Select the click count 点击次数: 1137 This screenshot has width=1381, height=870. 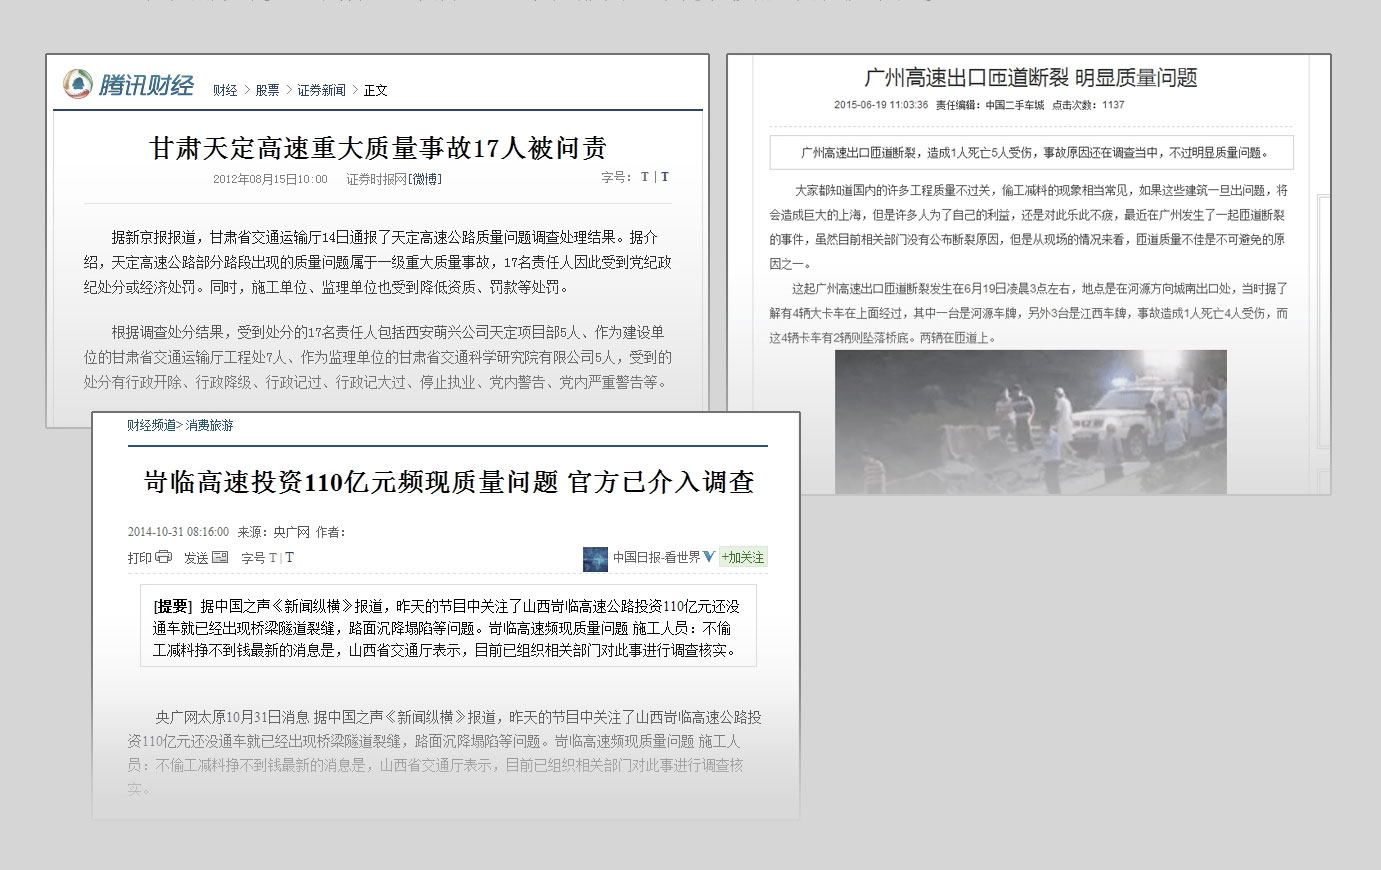1089,105
